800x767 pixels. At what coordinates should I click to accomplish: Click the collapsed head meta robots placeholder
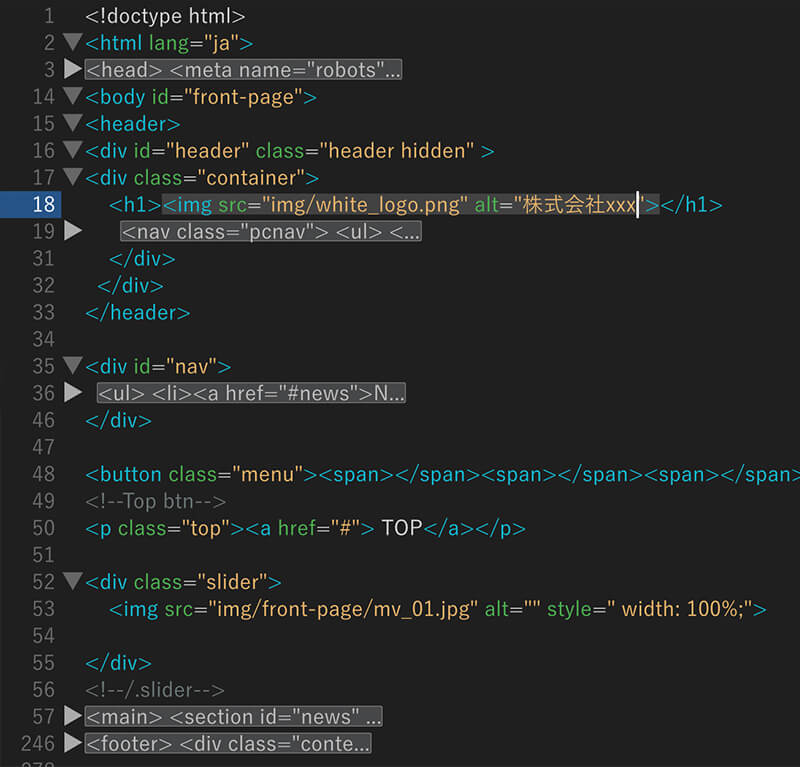(243, 70)
